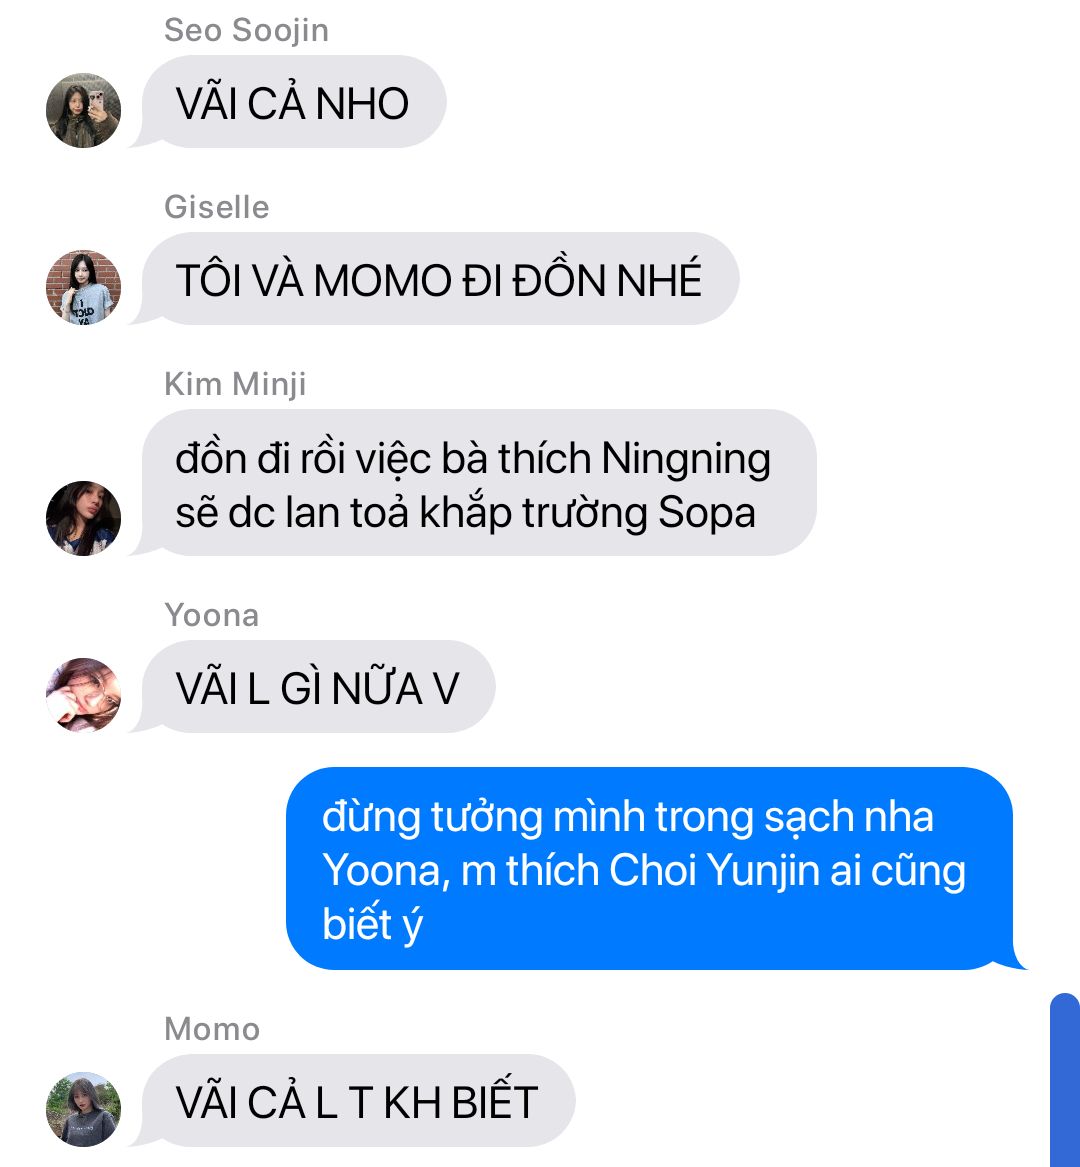Select the 'VÃI L GÌ NỮA V' bubble
Image resolution: width=1080 pixels, height=1167 pixels.
point(317,687)
